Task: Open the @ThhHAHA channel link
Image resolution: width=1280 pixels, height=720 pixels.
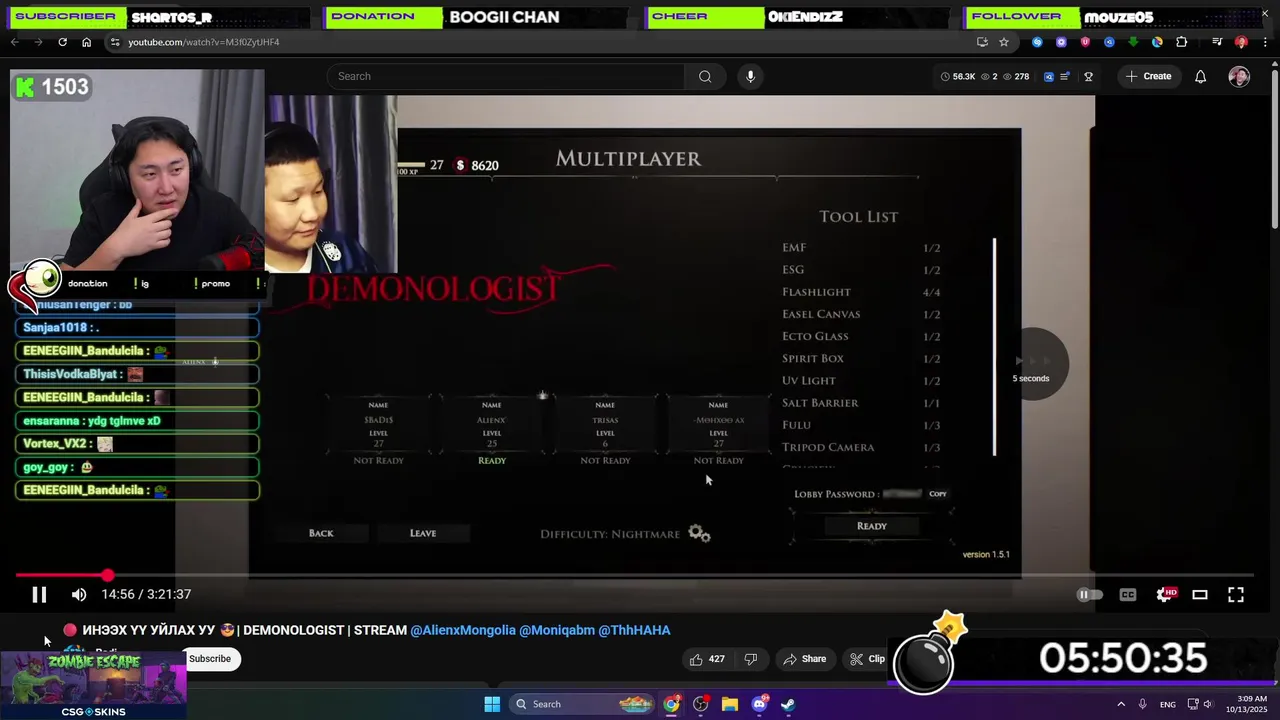Action: tap(634, 630)
